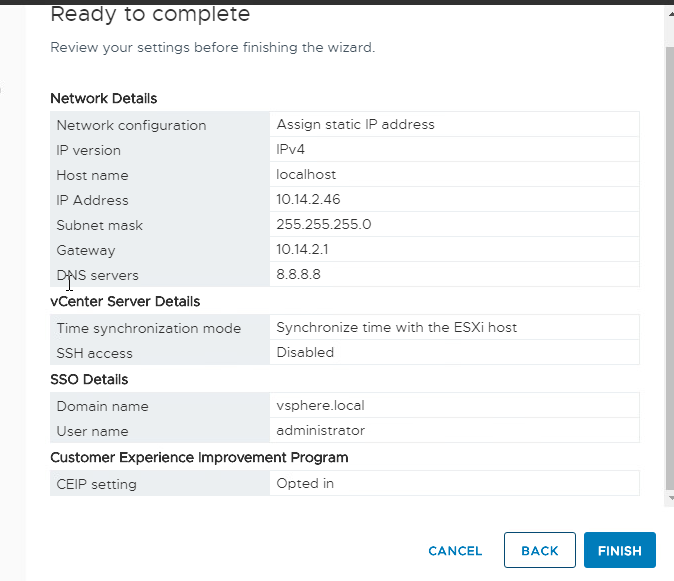This screenshot has width=674, height=581.
Task: Click the 'SSH access' label
Action: pyautogui.click(x=95, y=353)
